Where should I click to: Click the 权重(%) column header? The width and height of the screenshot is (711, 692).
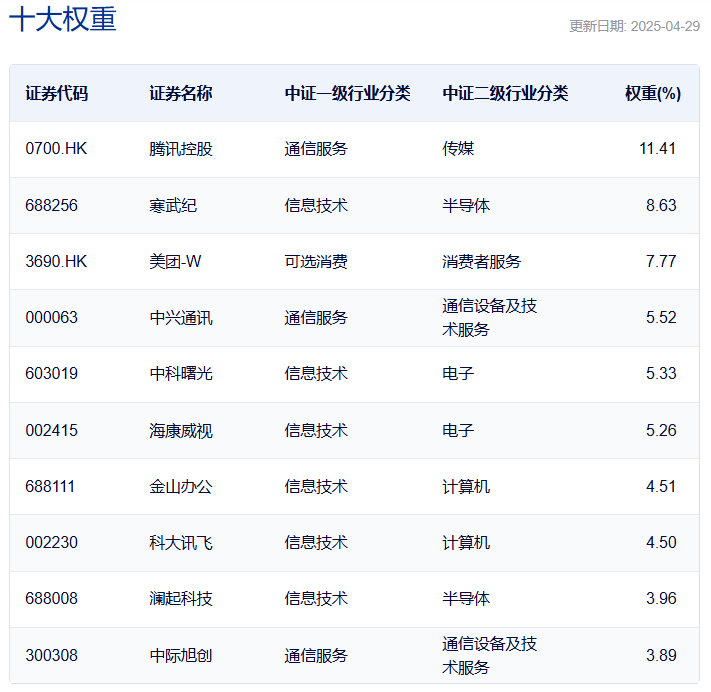[x=652, y=93]
